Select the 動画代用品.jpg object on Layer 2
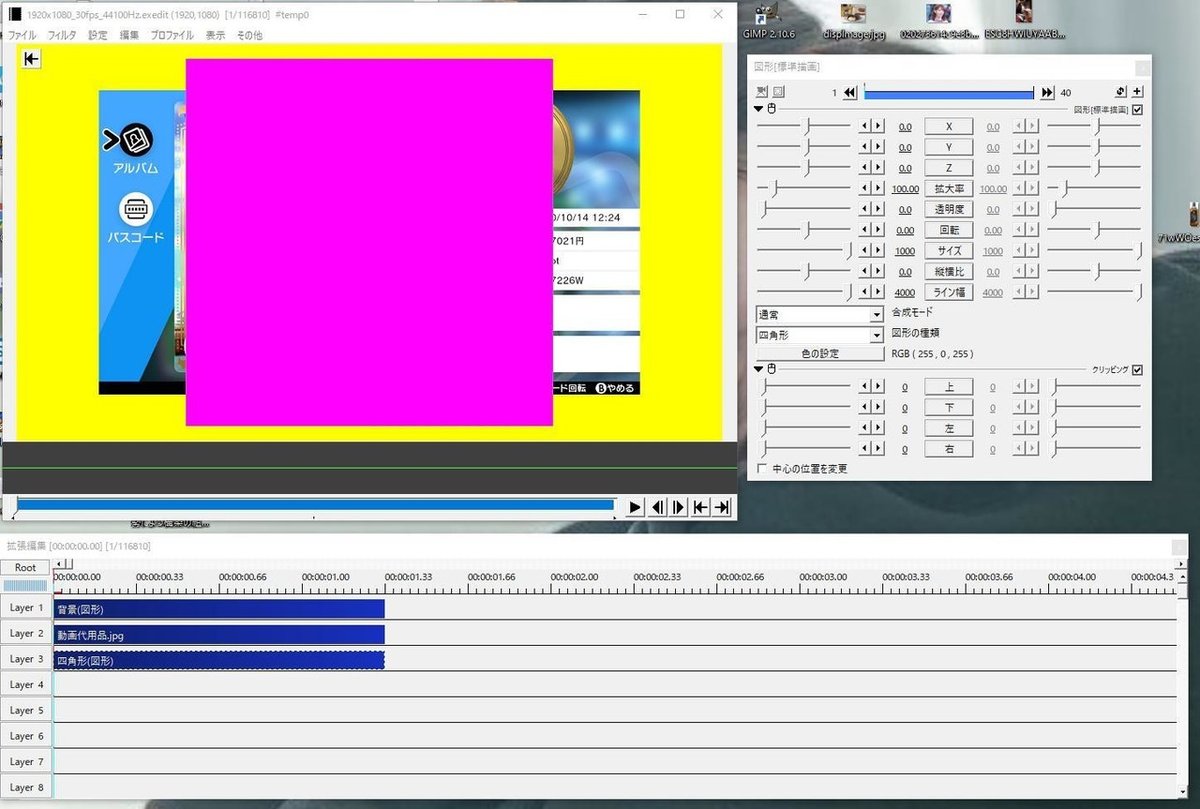The width and height of the screenshot is (1200, 809). pyautogui.click(x=219, y=634)
